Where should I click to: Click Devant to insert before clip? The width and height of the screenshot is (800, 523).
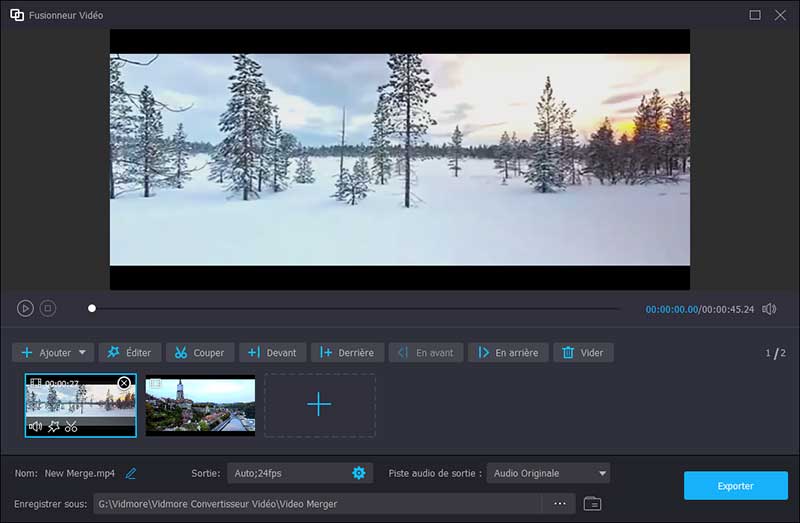272,353
